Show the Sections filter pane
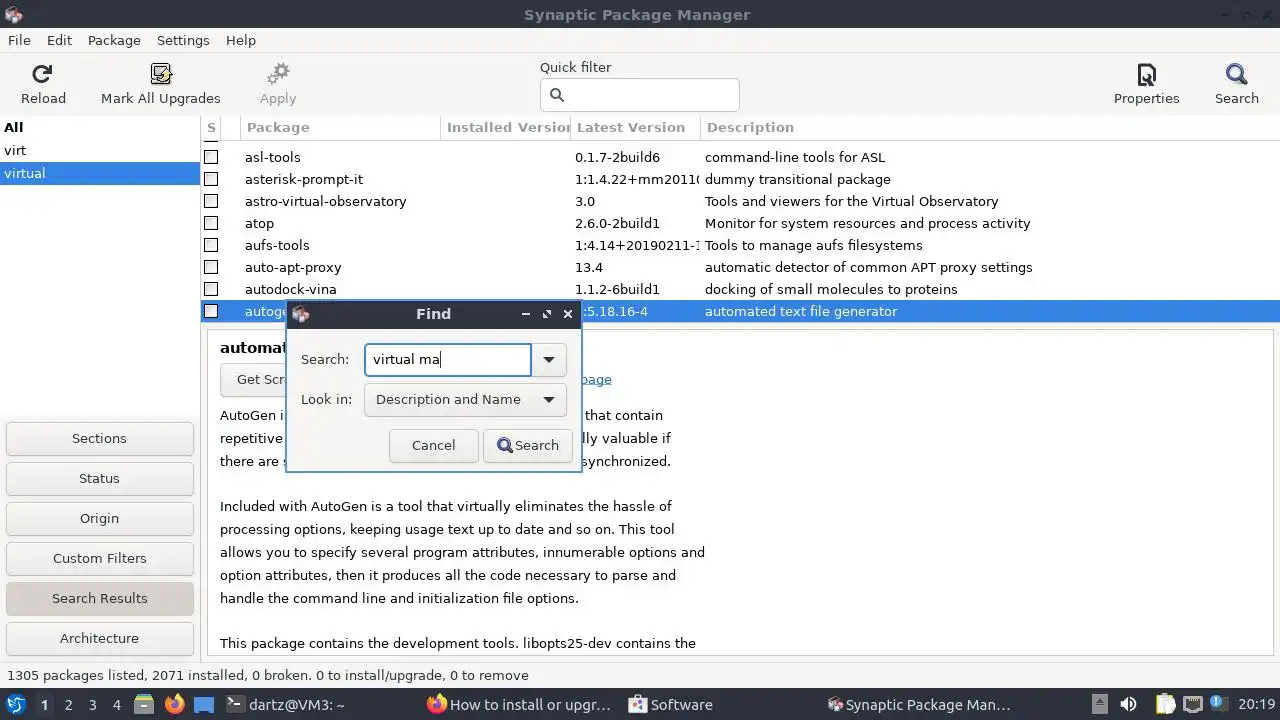 coord(99,438)
